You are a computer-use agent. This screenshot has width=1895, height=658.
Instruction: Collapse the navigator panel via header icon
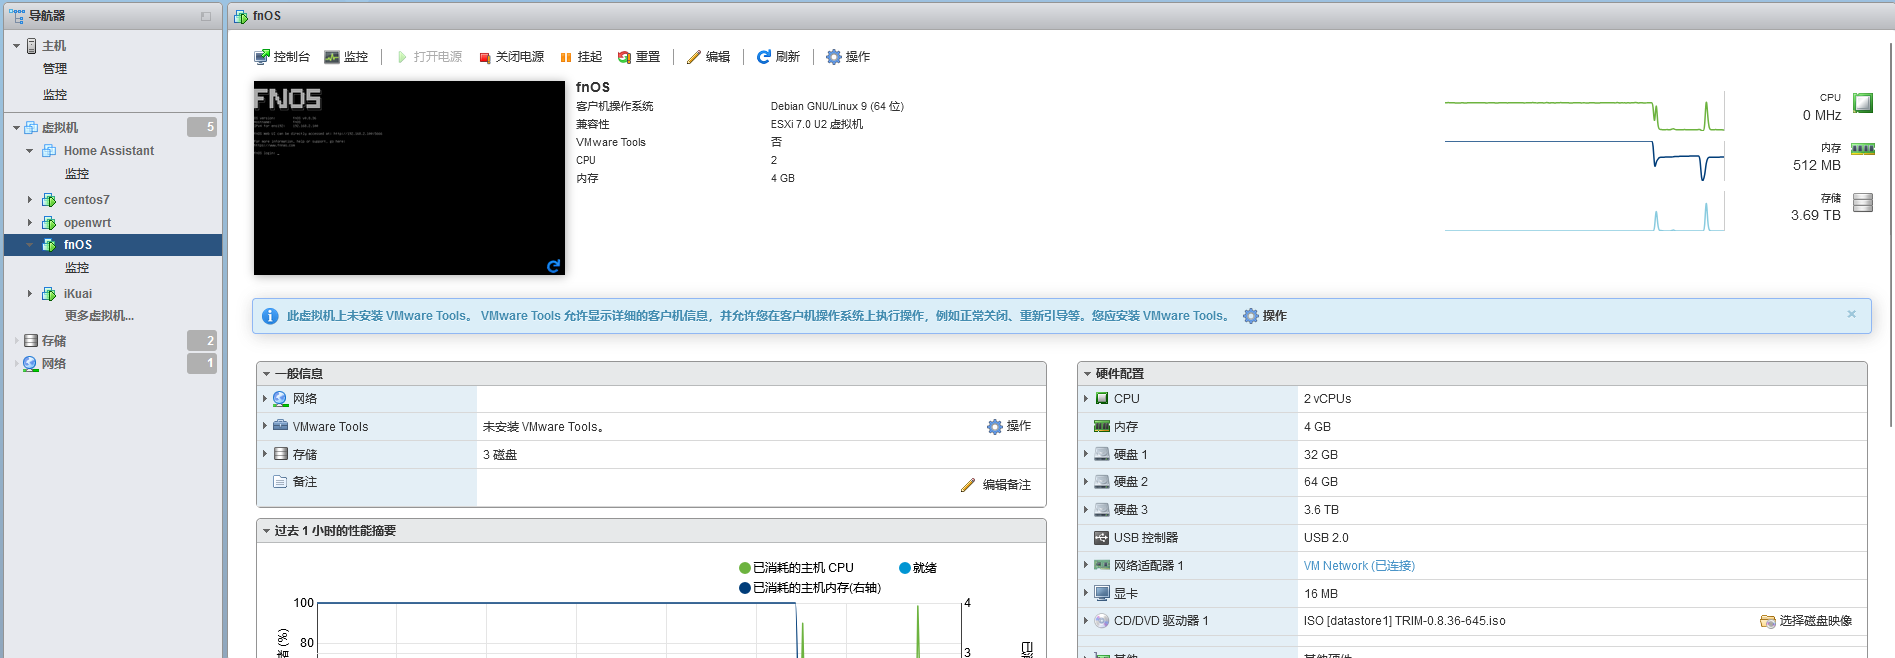206,16
